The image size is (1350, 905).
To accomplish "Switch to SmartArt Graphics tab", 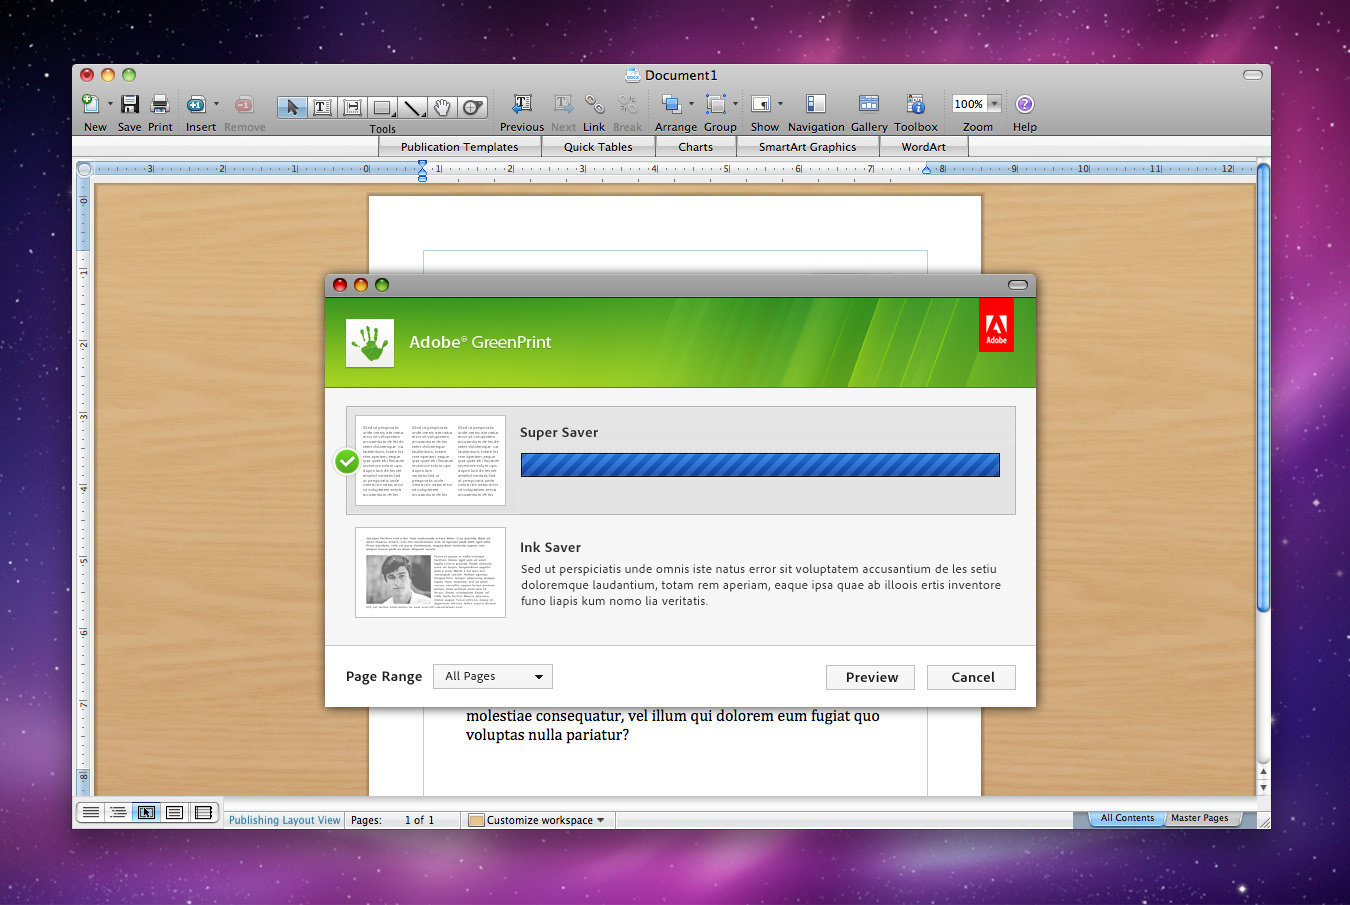I will pyautogui.click(x=807, y=147).
